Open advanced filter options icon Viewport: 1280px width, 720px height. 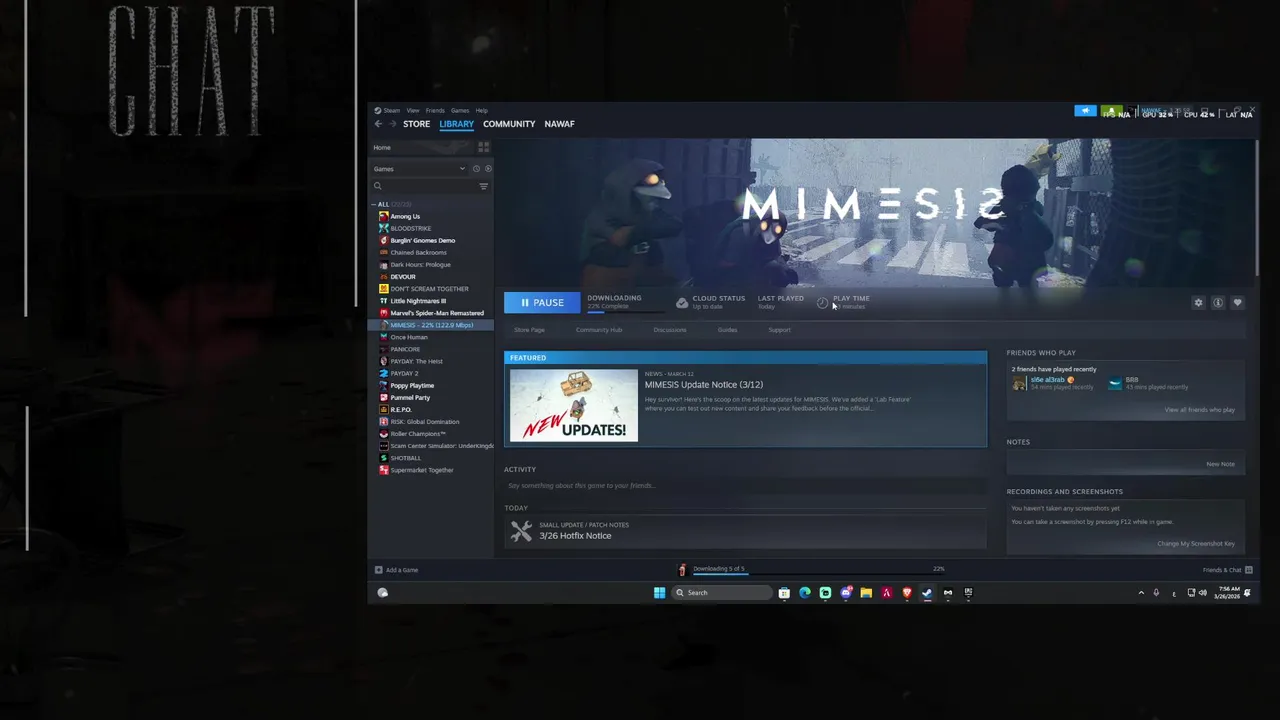coord(484,186)
